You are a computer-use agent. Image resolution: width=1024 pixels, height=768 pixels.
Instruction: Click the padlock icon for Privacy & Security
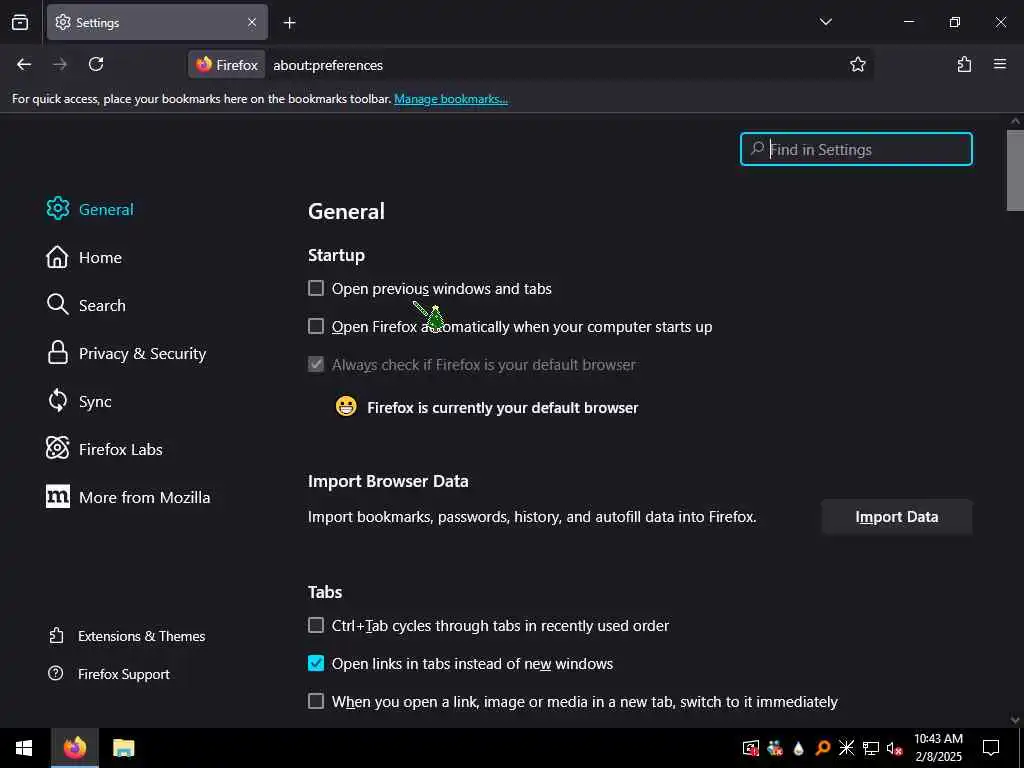57,353
